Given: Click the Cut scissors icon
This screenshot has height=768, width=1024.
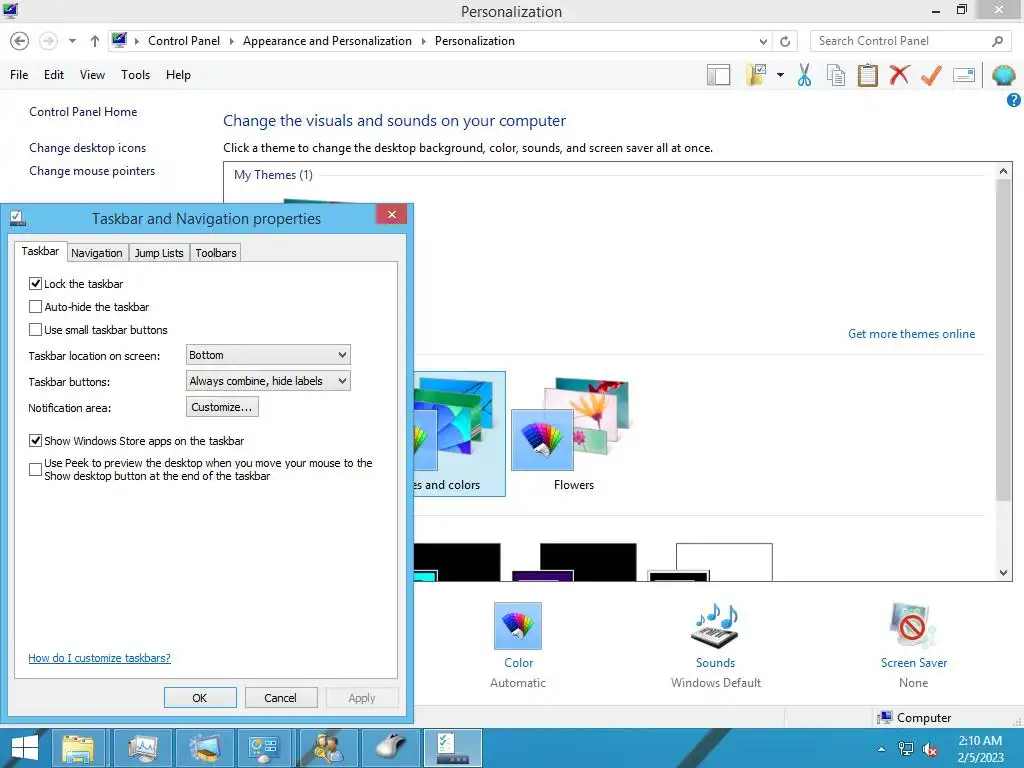Looking at the screenshot, I should [x=805, y=75].
